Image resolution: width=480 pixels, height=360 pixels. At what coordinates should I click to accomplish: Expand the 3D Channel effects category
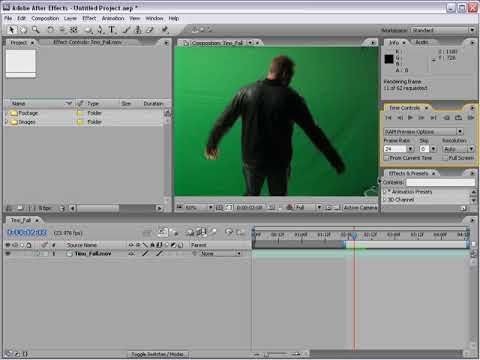pos(385,200)
